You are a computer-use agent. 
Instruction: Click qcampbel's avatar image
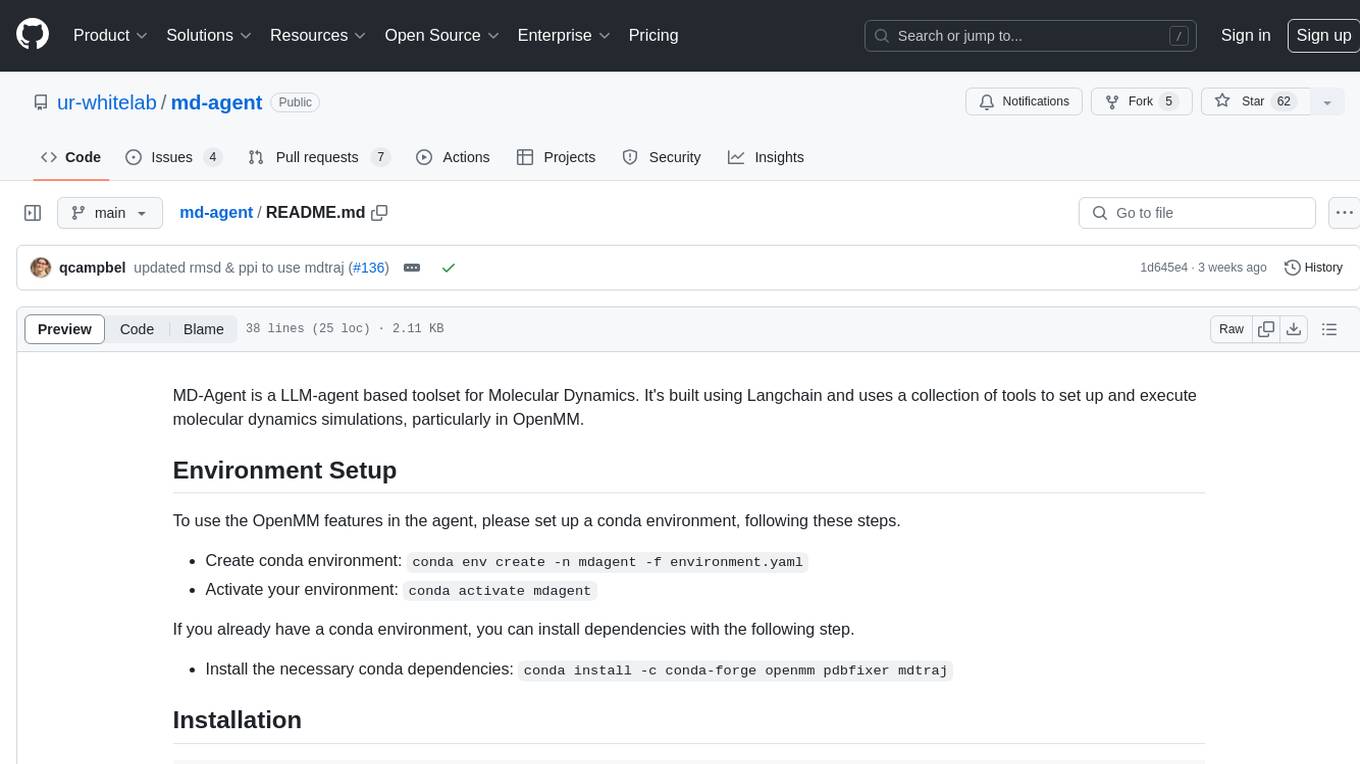(41, 268)
